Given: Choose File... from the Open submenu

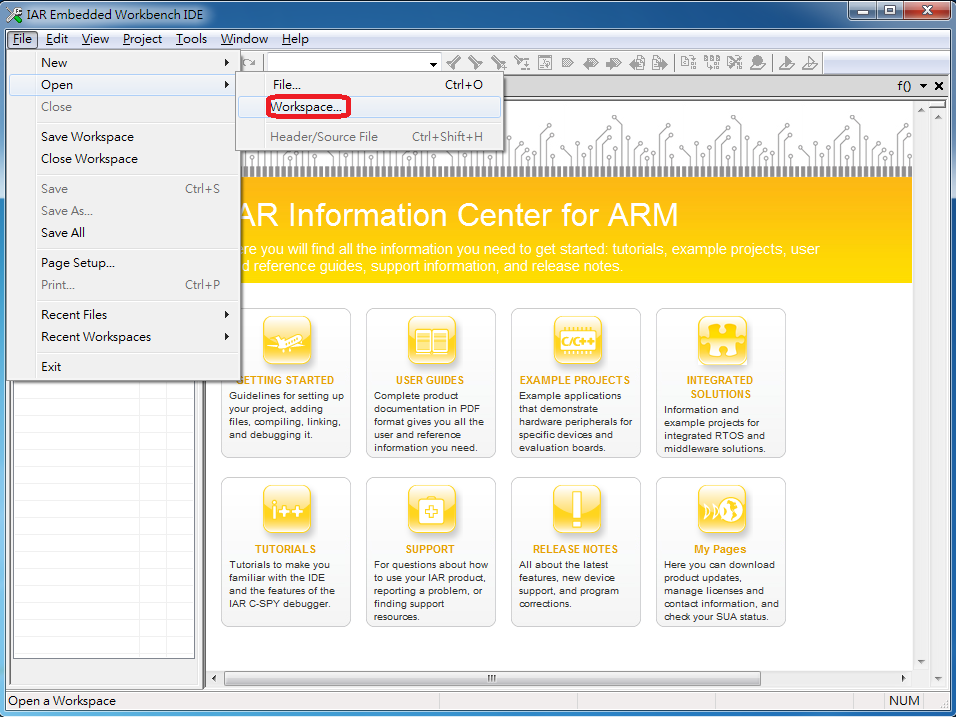Looking at the screenshot, I should [369, 85].
